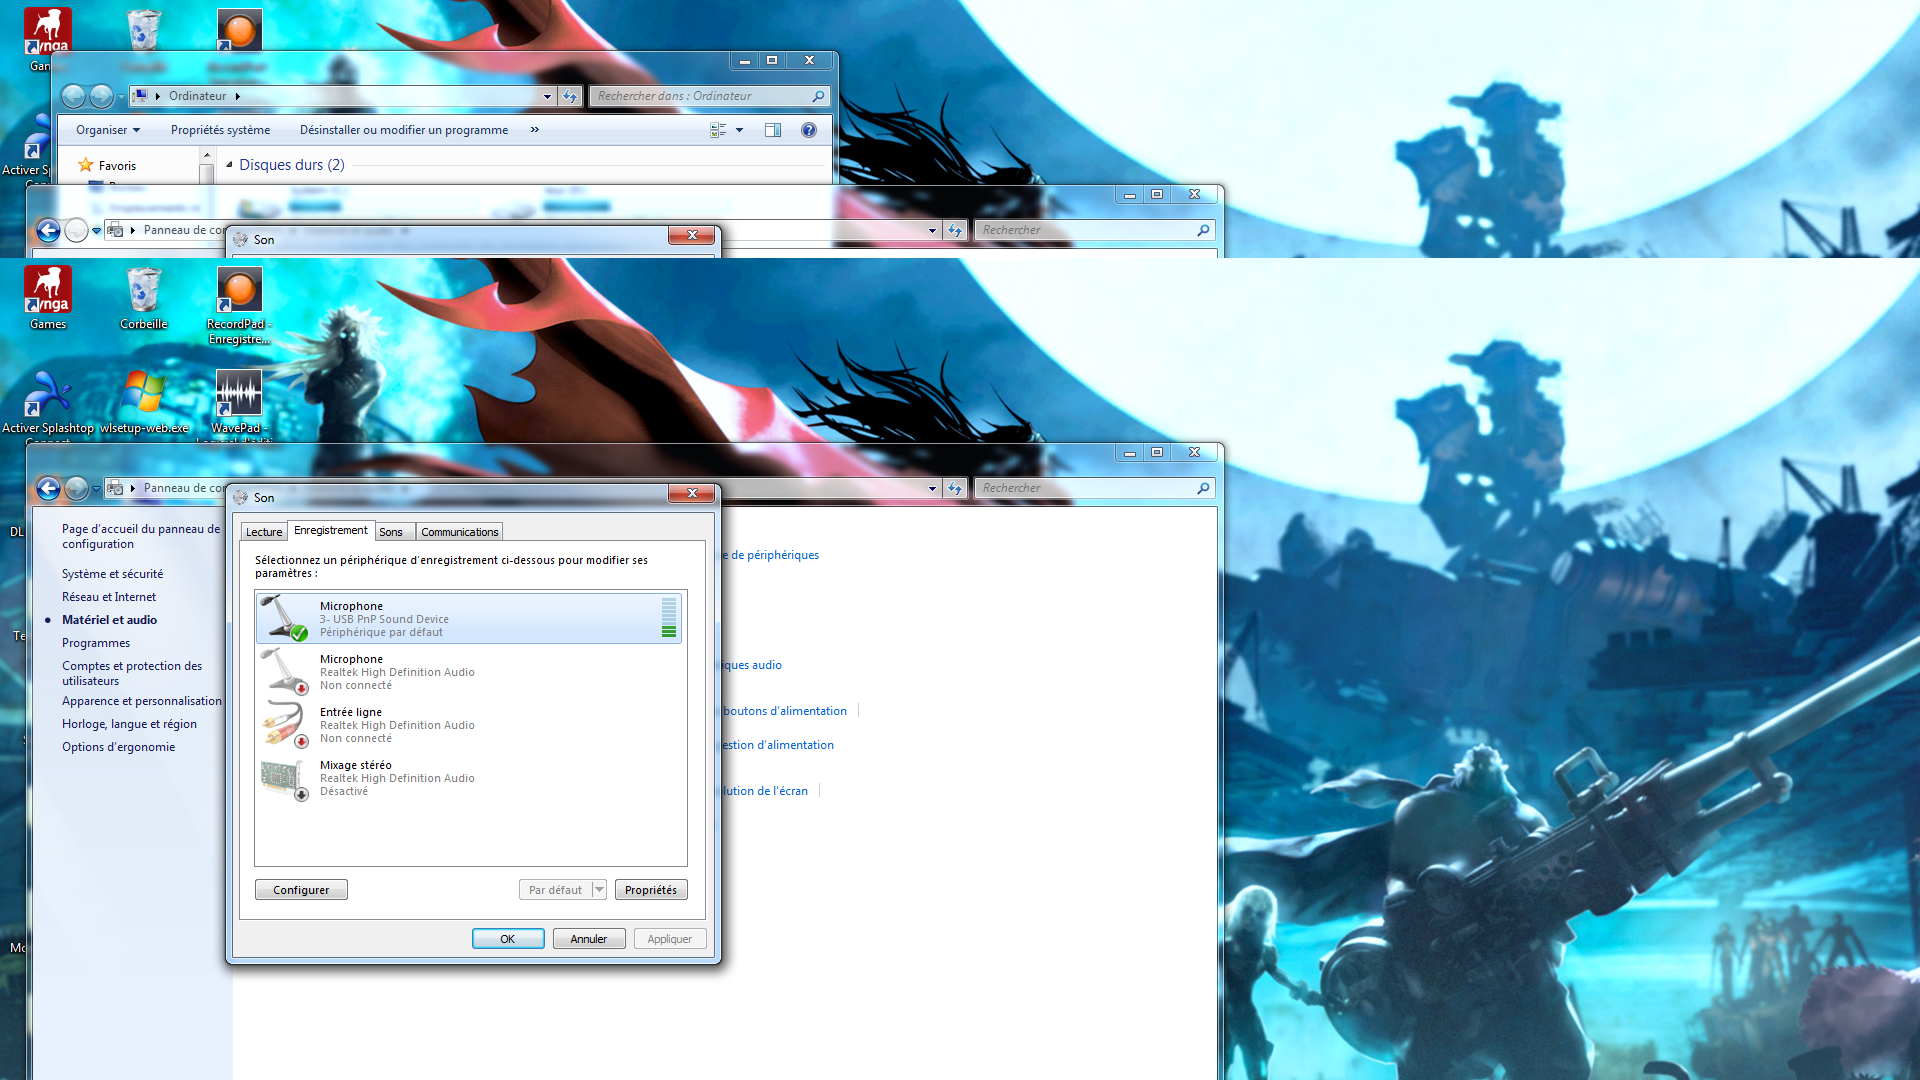
Task: Collapse the Disques durs group
Action: [x=229, y=165]
